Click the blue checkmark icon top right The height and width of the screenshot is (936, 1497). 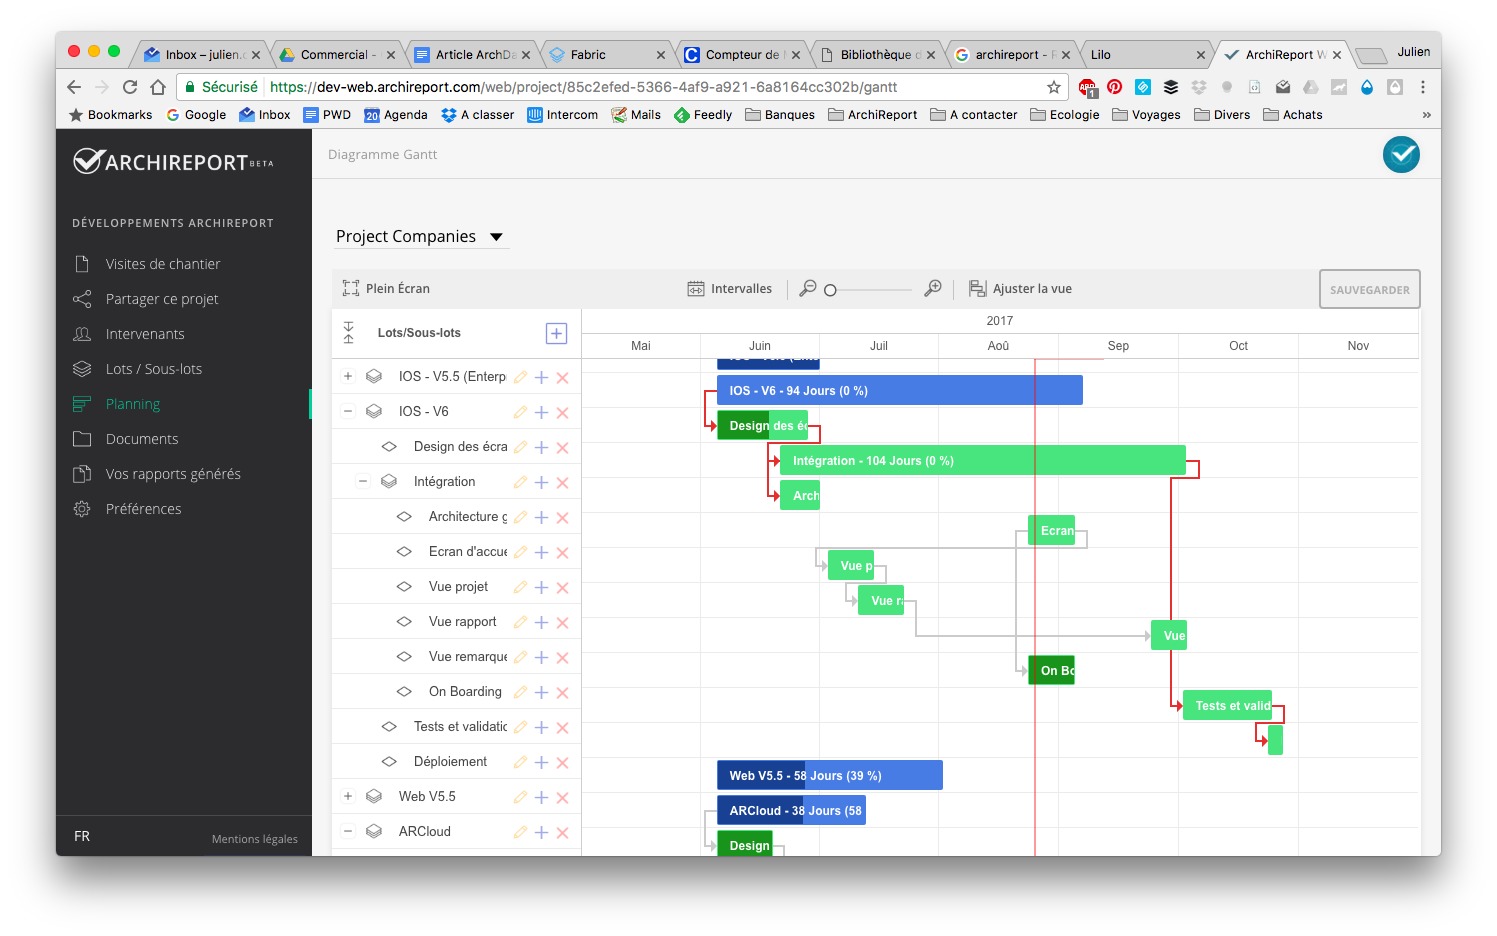(x=1401, y=154)
